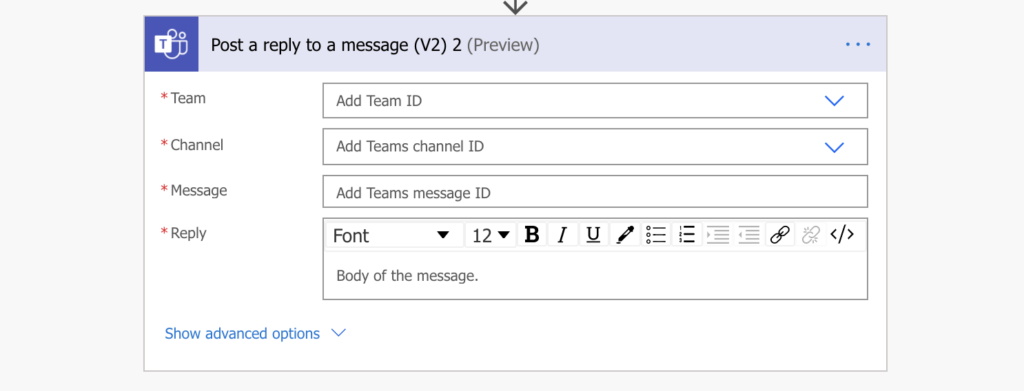Insert a numbered list
The width and height of the screenshot is (1024, 391).
tap(686, 234)
